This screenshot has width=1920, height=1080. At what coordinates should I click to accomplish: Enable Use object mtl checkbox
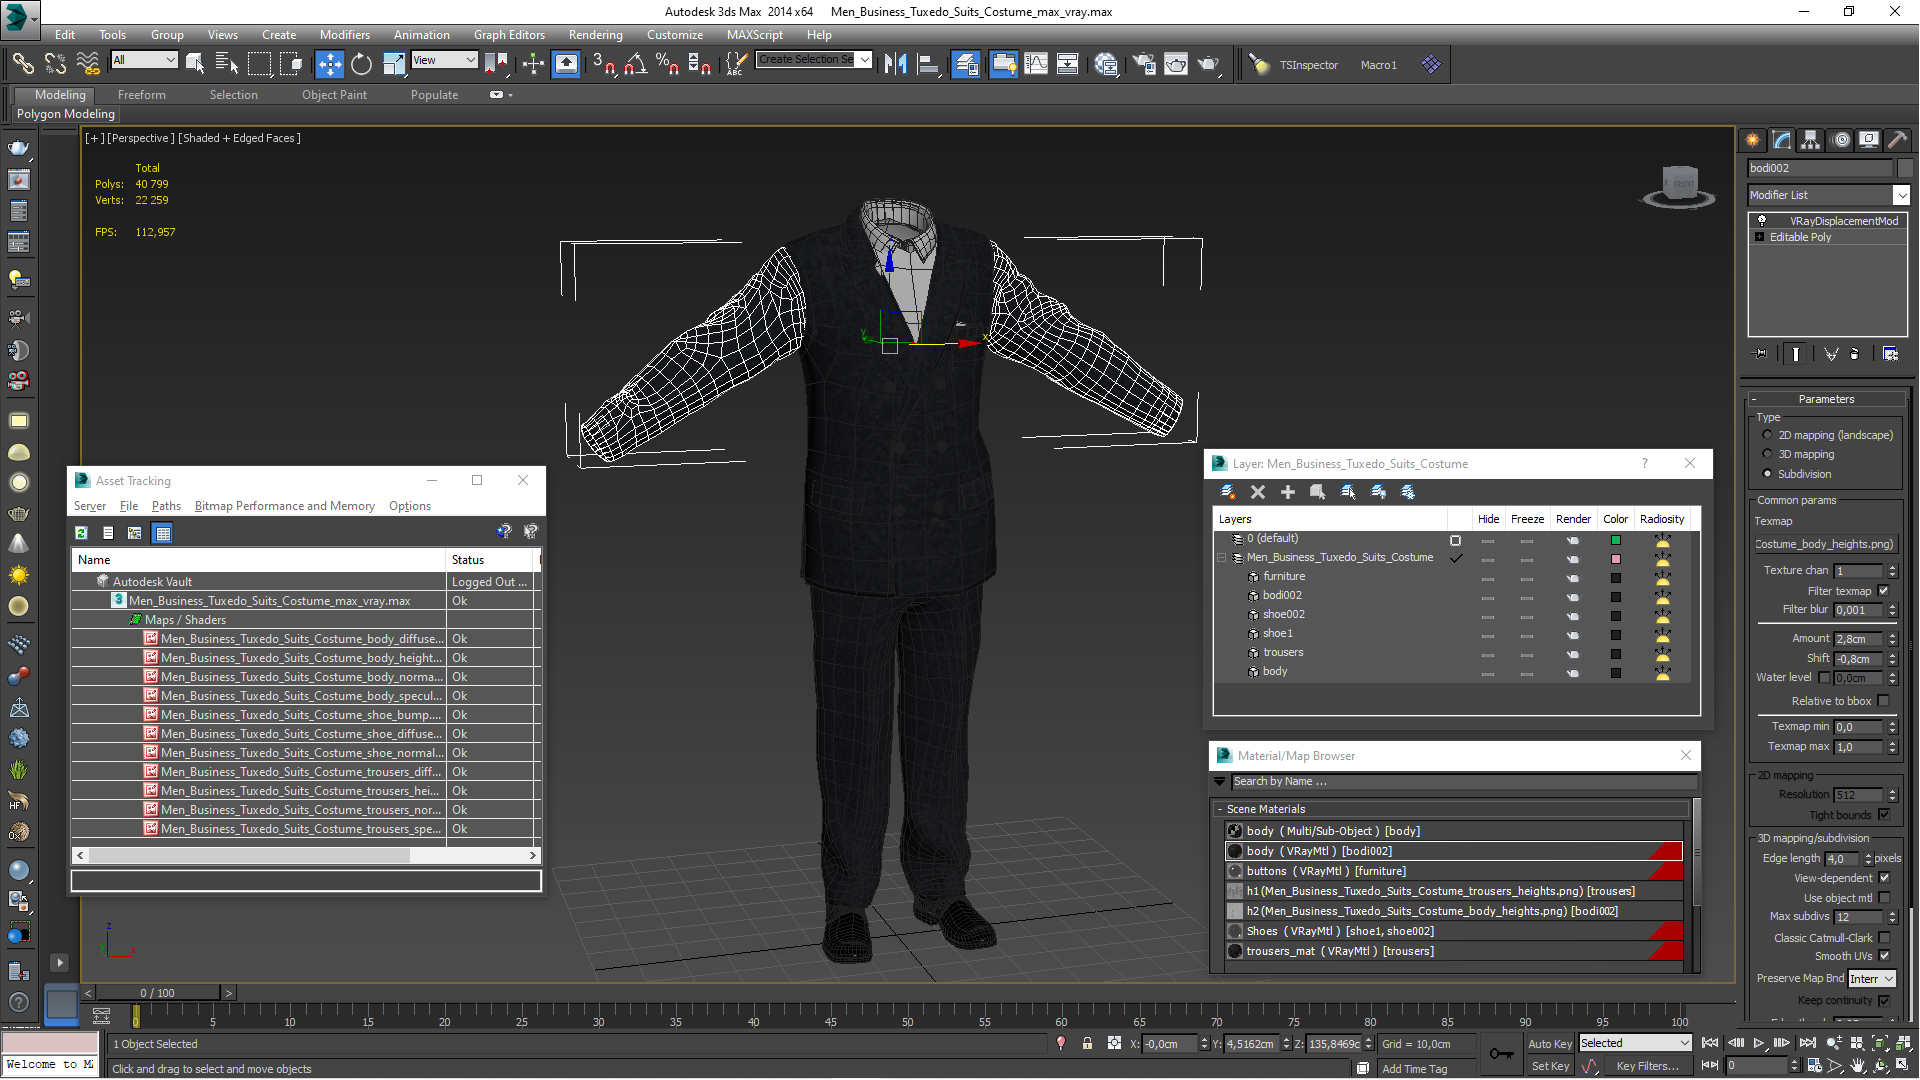(1884, 898)
